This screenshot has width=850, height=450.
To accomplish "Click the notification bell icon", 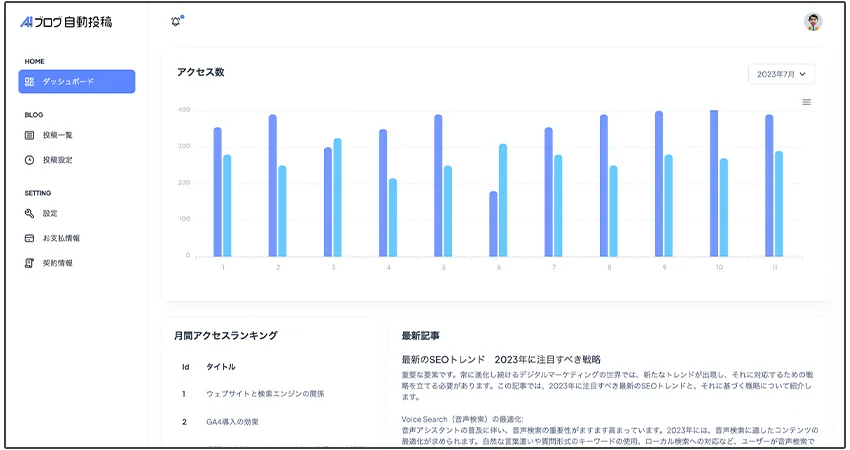I will coord(176,22).
